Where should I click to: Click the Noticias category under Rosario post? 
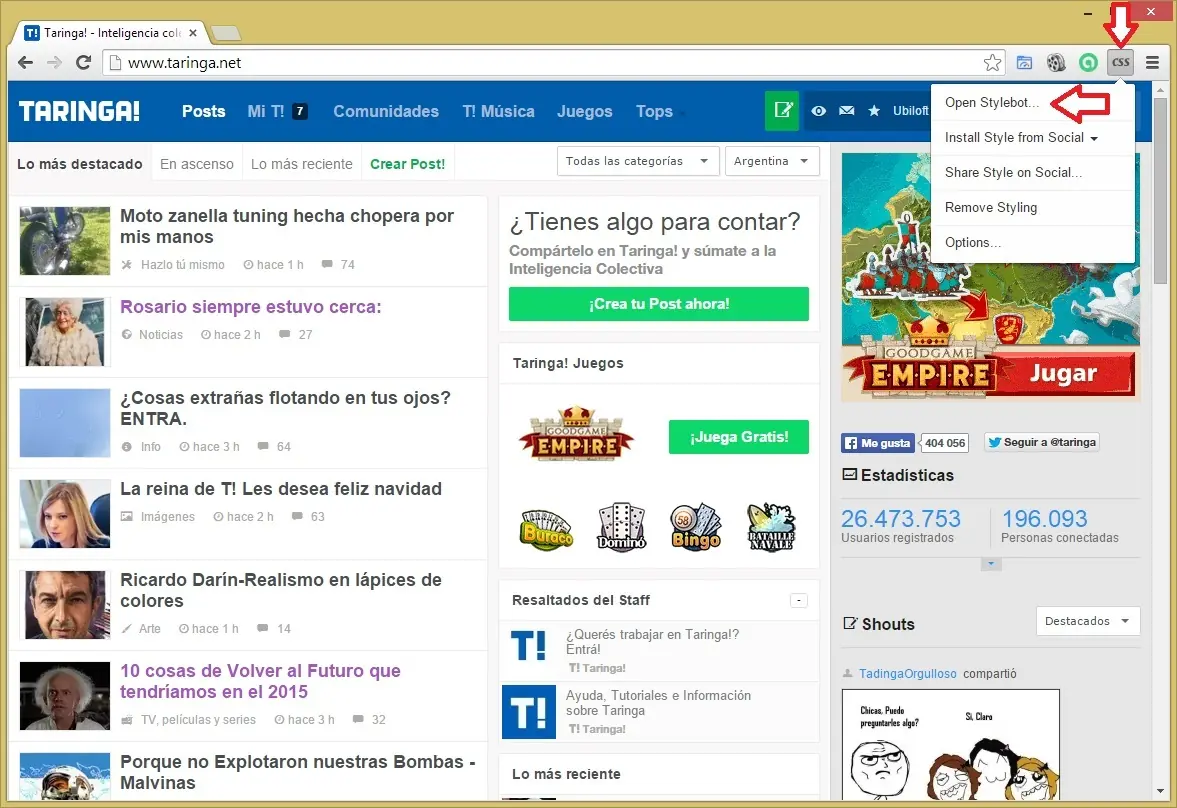click(x=161, y=335)
